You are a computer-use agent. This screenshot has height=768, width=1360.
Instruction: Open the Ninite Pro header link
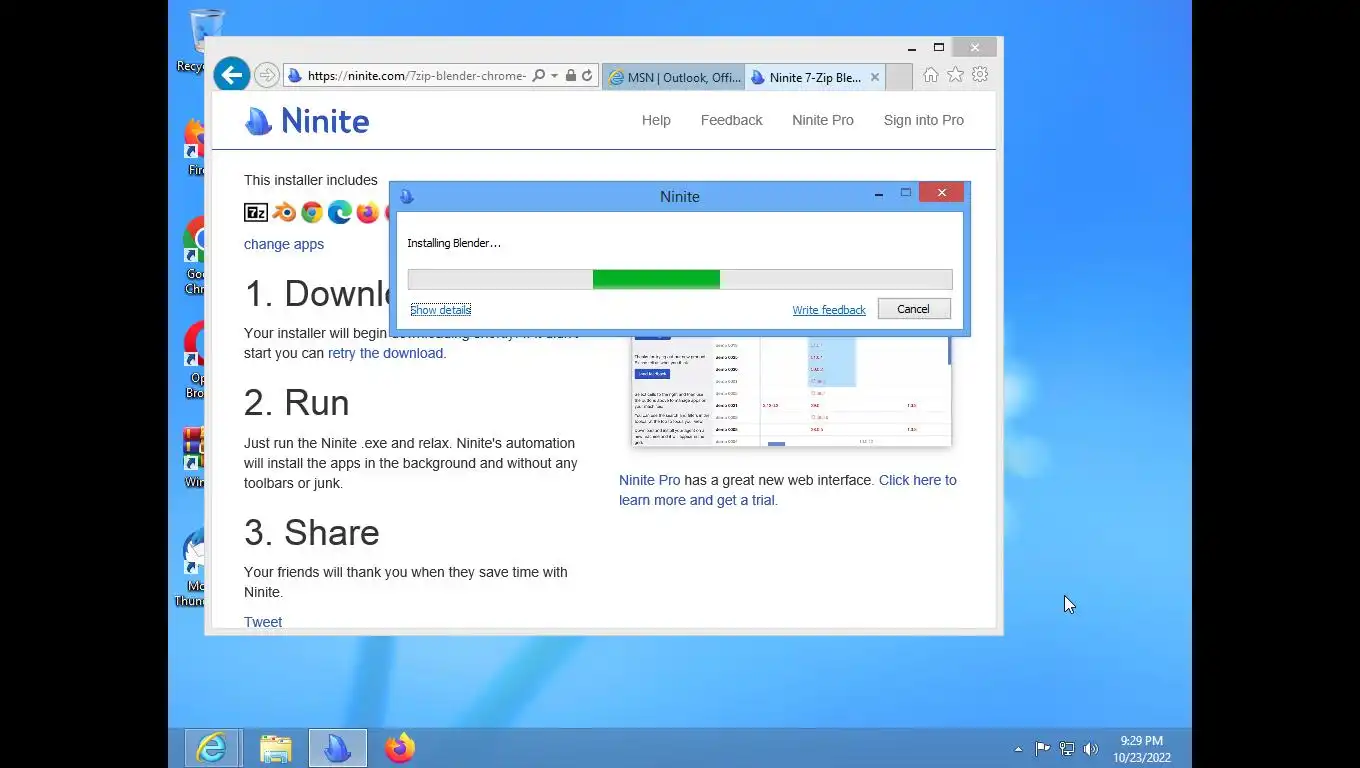[823, 120]
